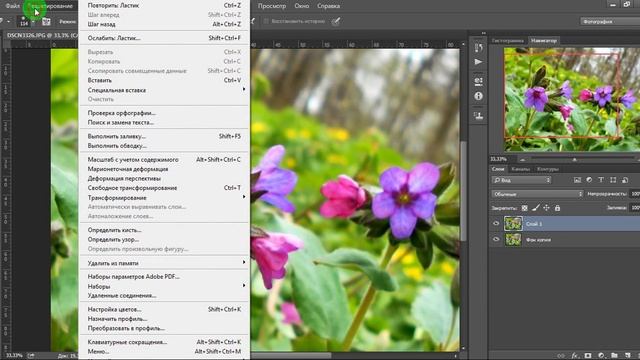Hide the Фон копия layer eye

(496, 240)
